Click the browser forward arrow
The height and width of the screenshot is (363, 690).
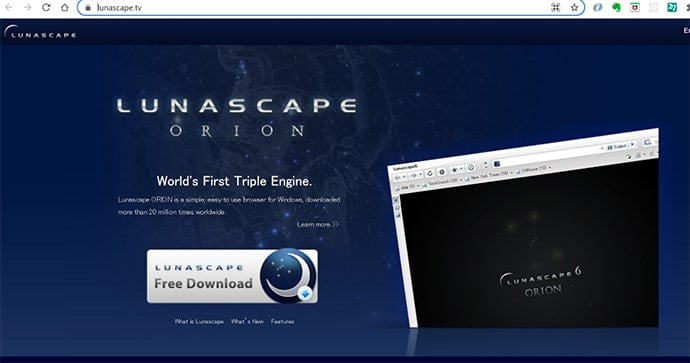[27, 7]
